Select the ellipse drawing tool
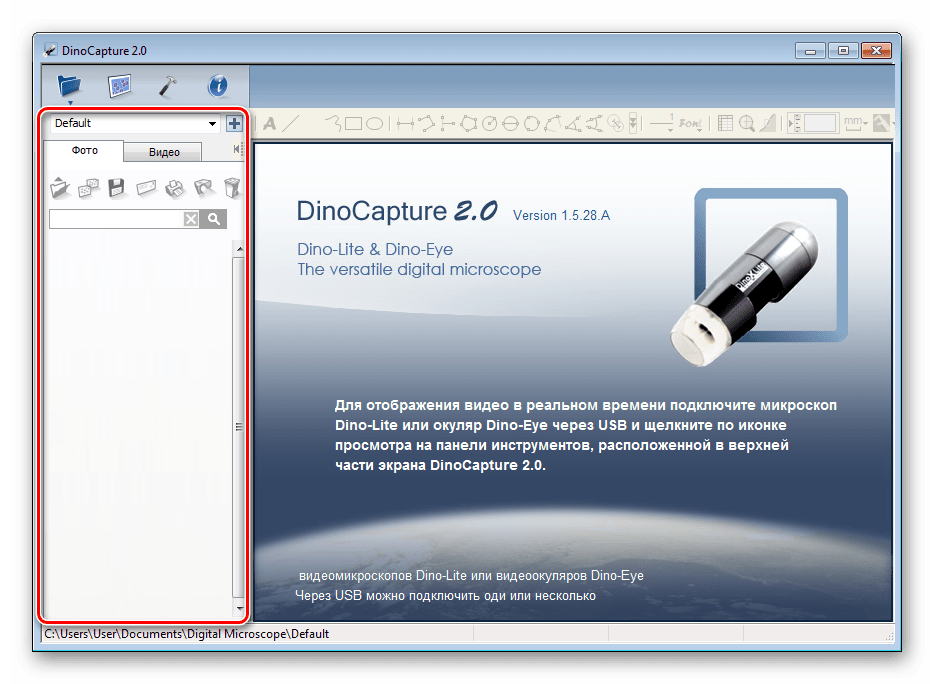 374,123
